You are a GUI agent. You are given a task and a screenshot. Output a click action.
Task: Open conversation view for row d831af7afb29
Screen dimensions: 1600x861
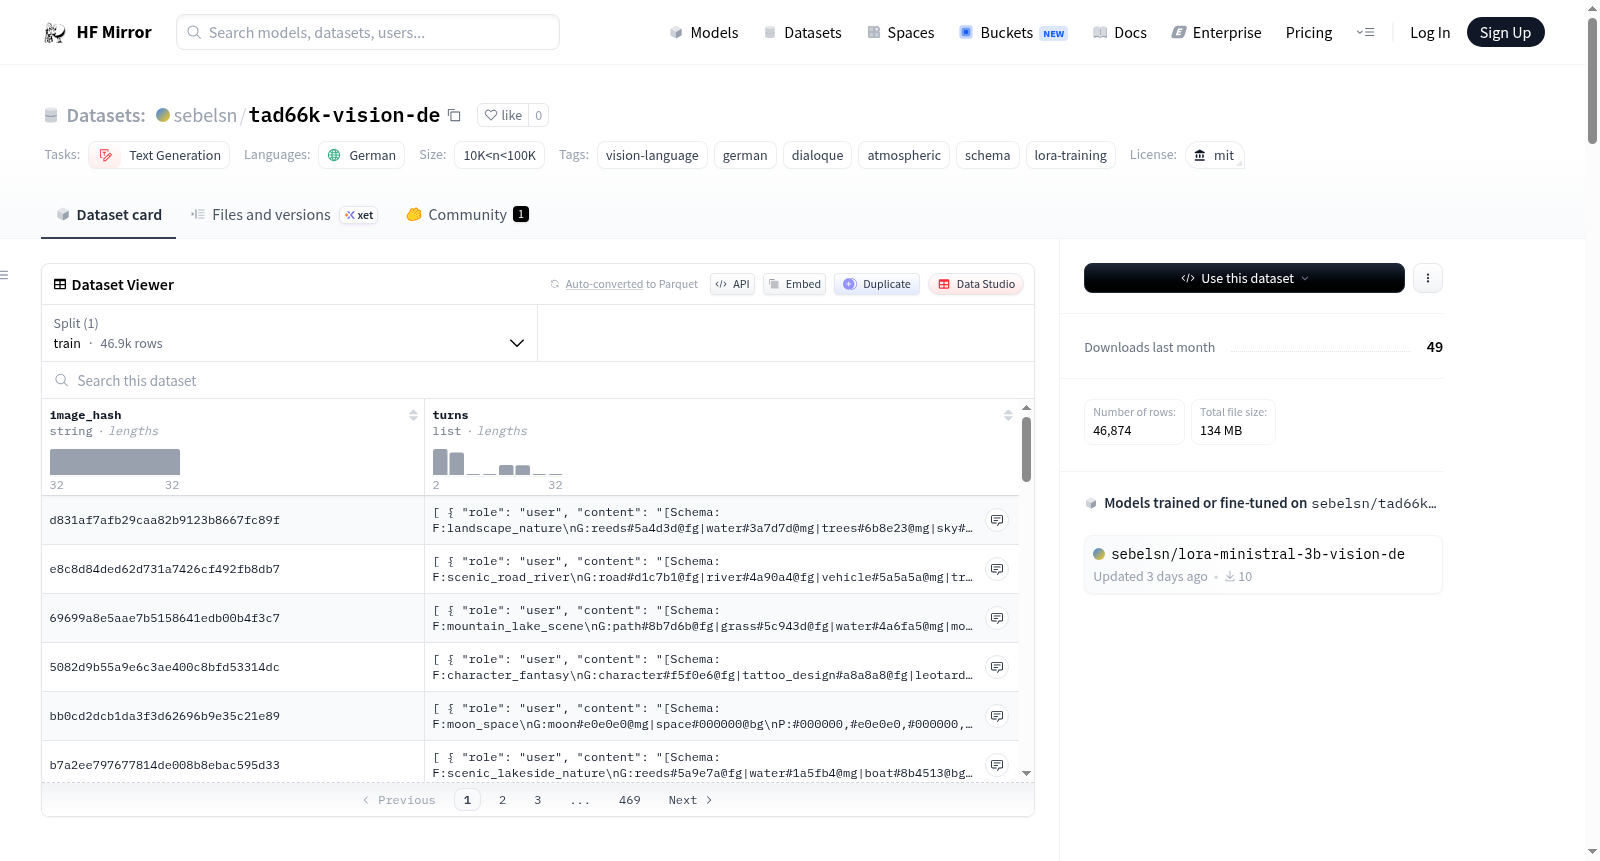click(997, 520)
